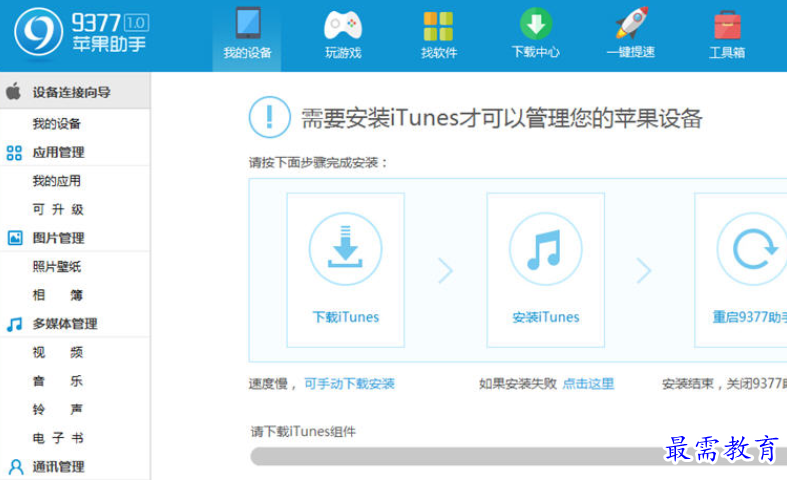Click the 应用管理 grid icon
Image resolution: width=787 pixels, height=480 pixels.
(x=14, y=153)
